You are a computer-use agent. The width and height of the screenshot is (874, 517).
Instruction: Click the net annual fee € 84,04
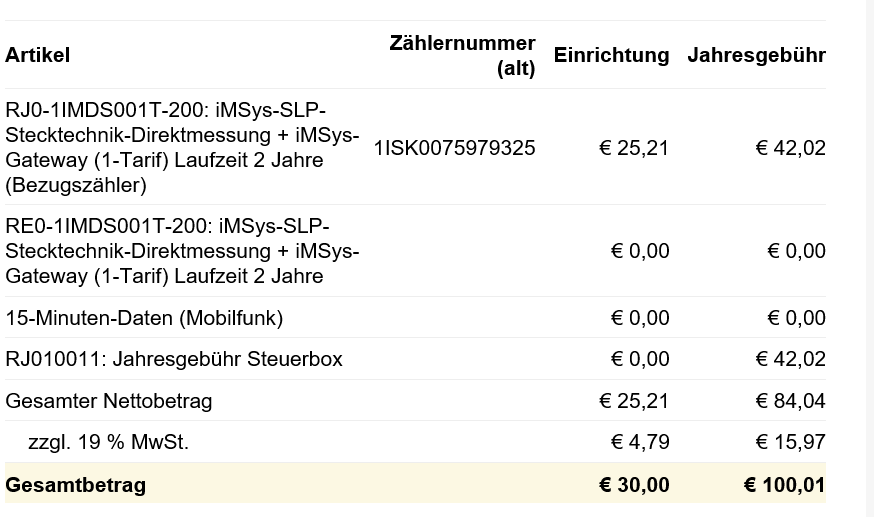tap(791, 401)
